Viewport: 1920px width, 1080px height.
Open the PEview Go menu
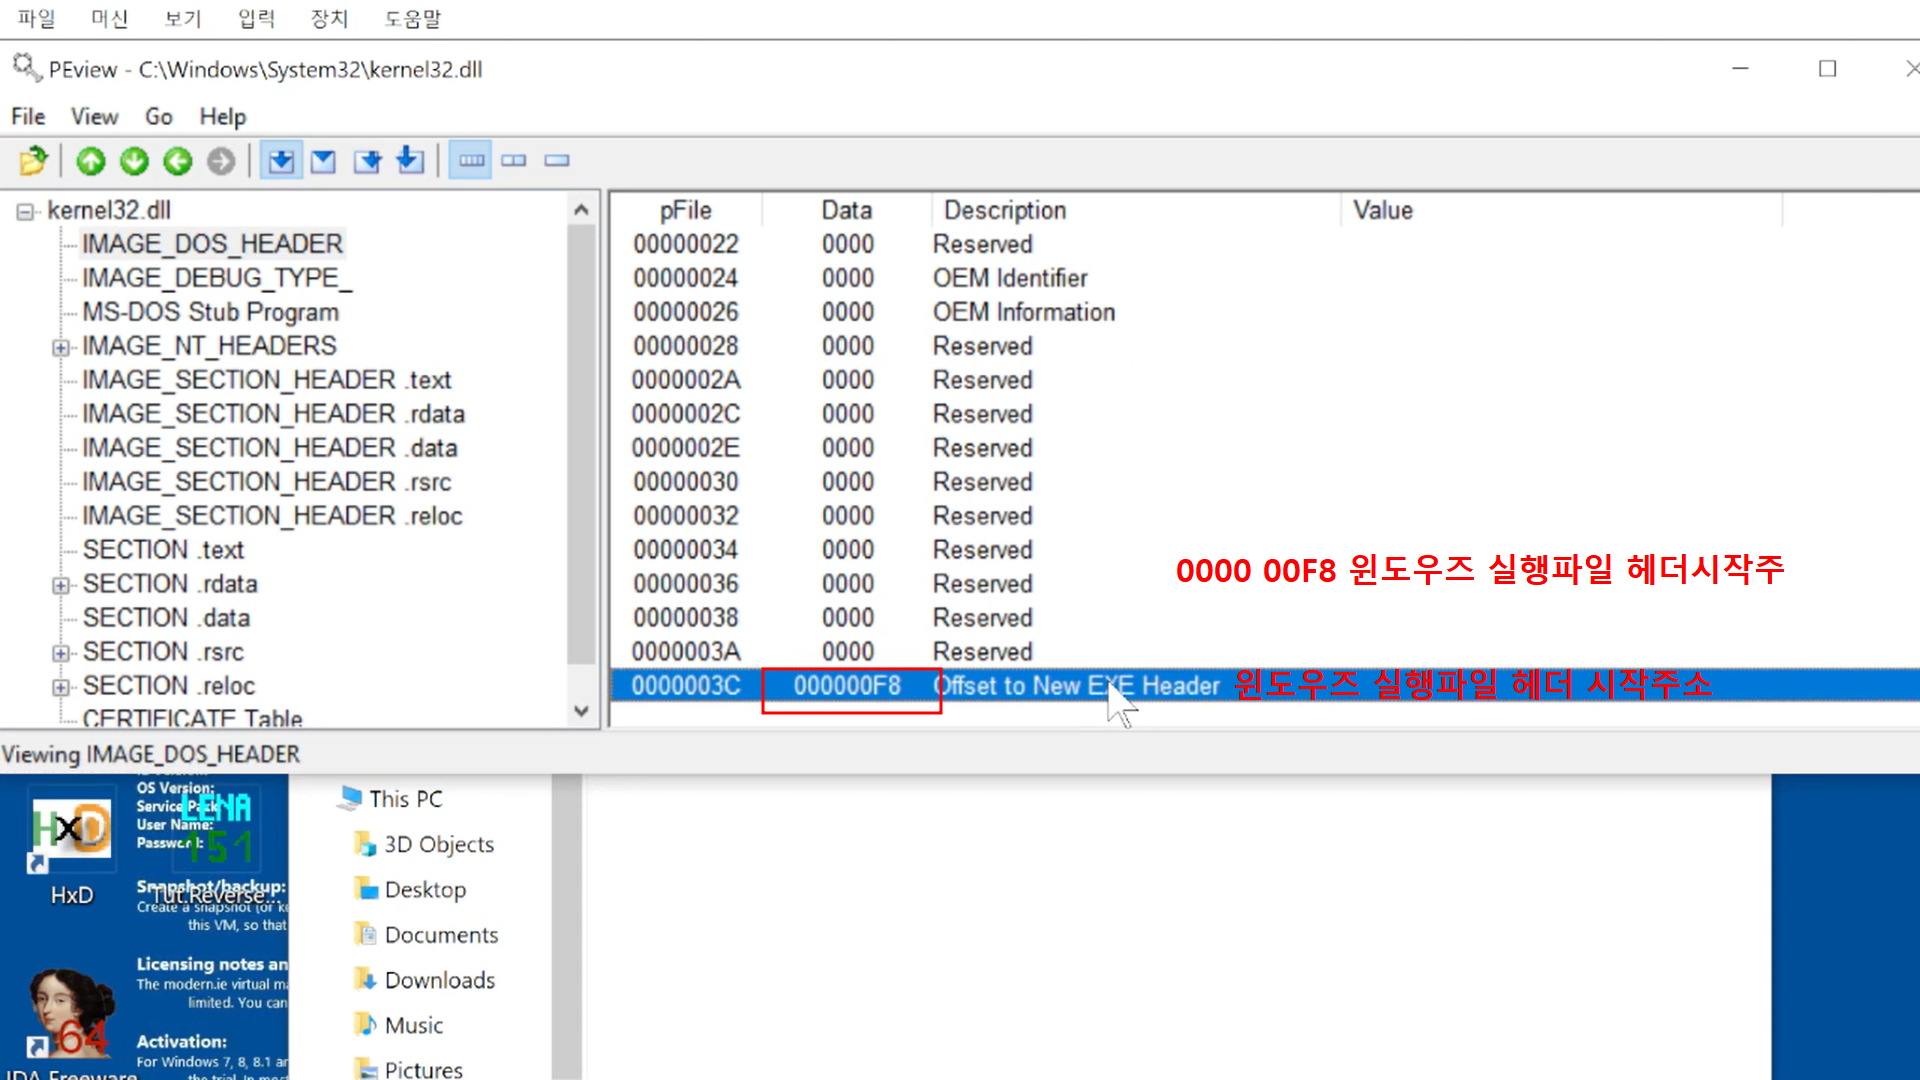pyautogui.click(x=158, y=116)
